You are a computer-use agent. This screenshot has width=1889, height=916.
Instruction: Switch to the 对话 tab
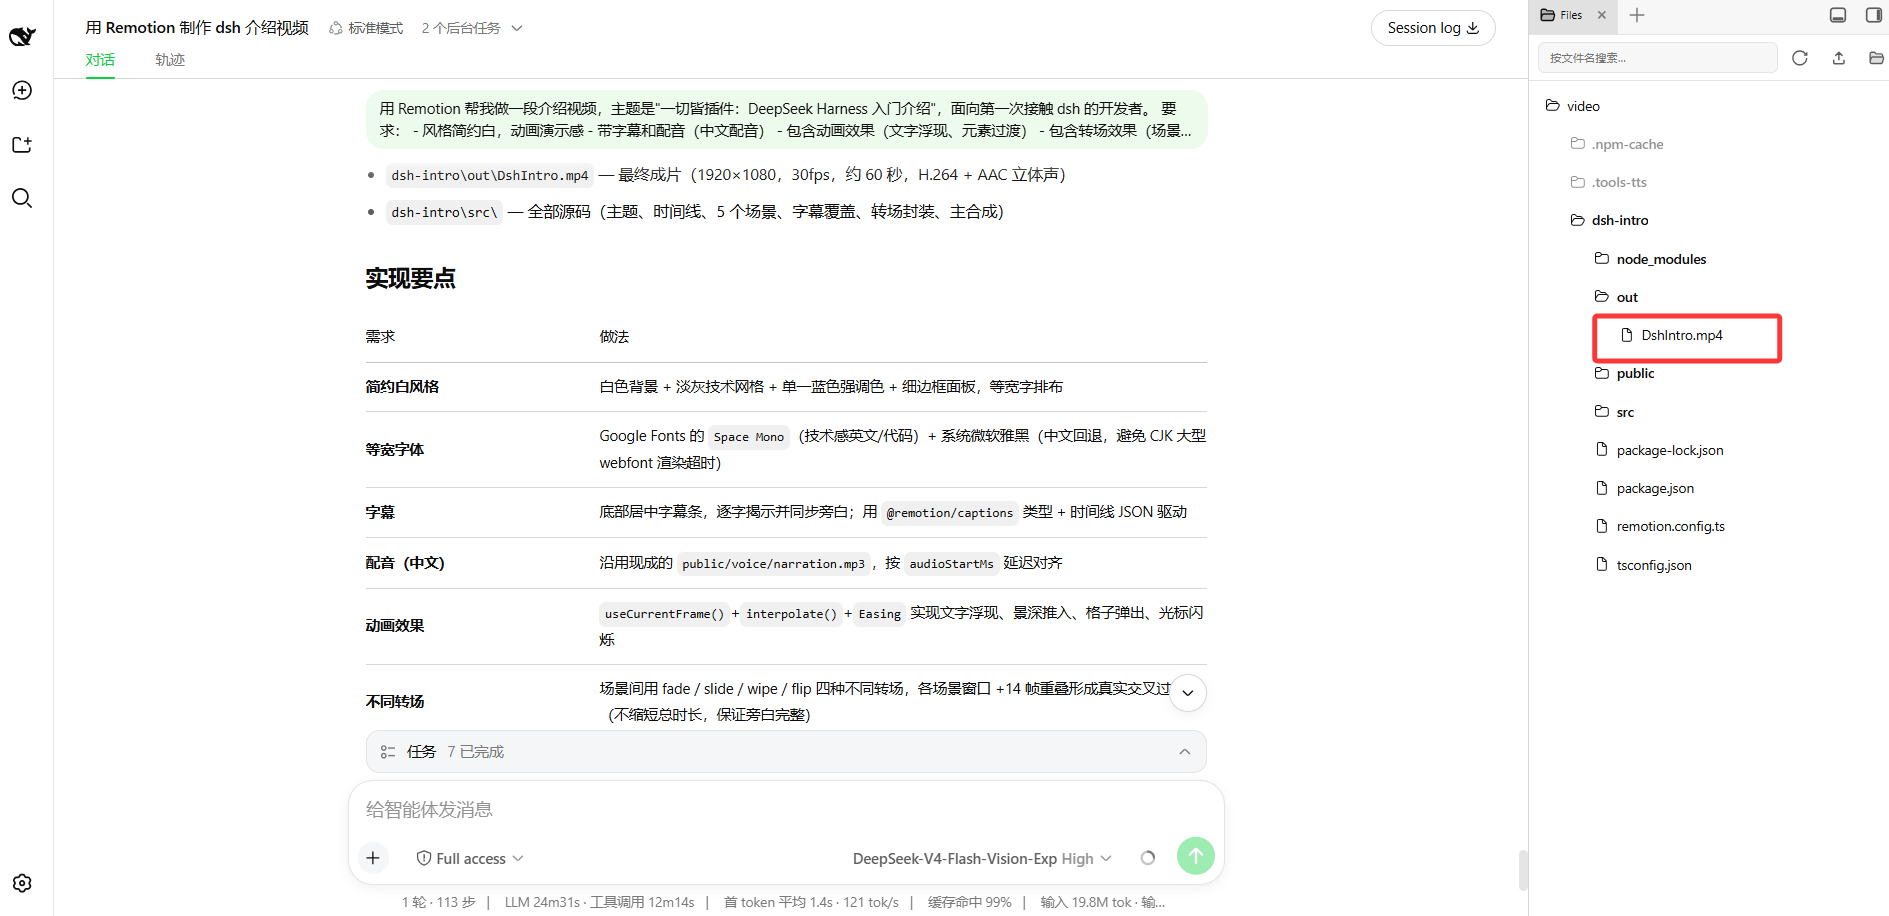tap(100, 60)
